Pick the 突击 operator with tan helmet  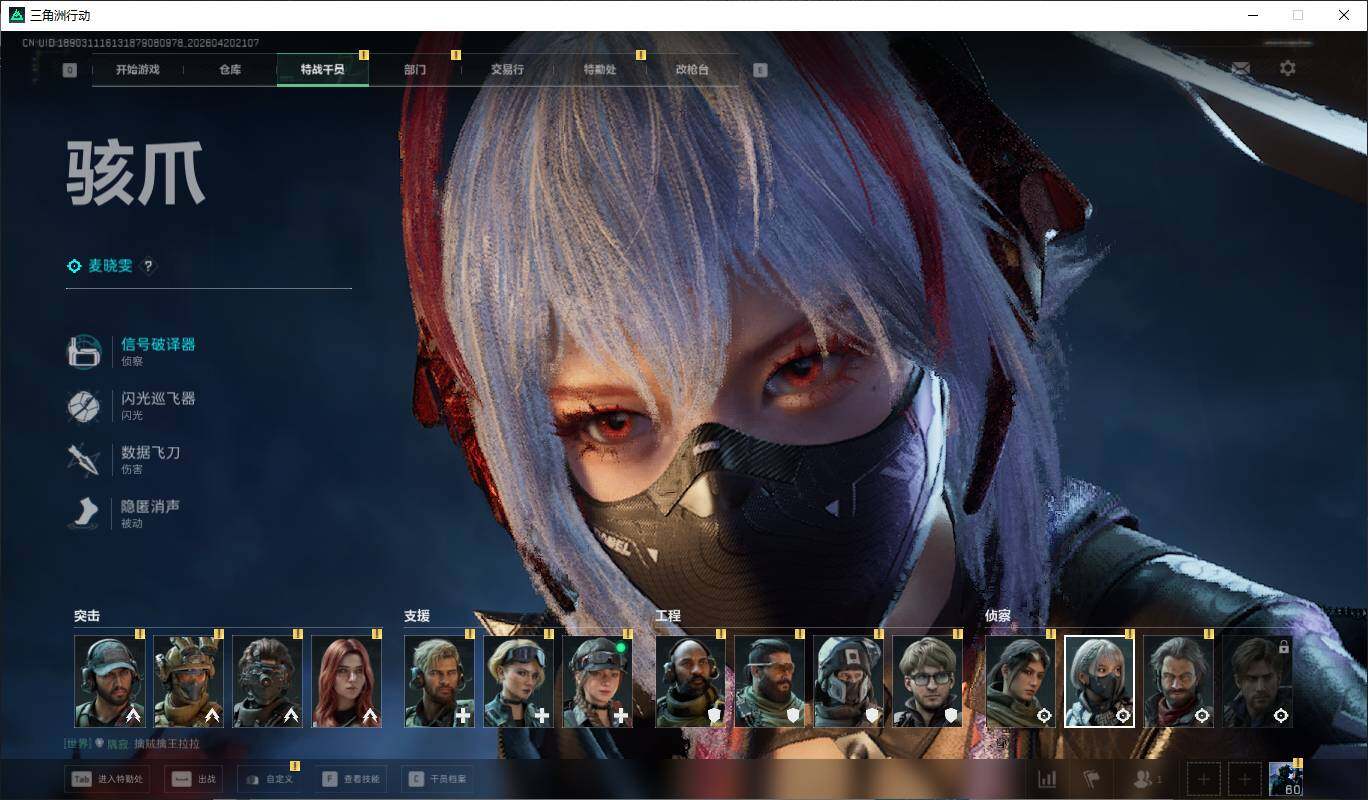coord(188,681)
